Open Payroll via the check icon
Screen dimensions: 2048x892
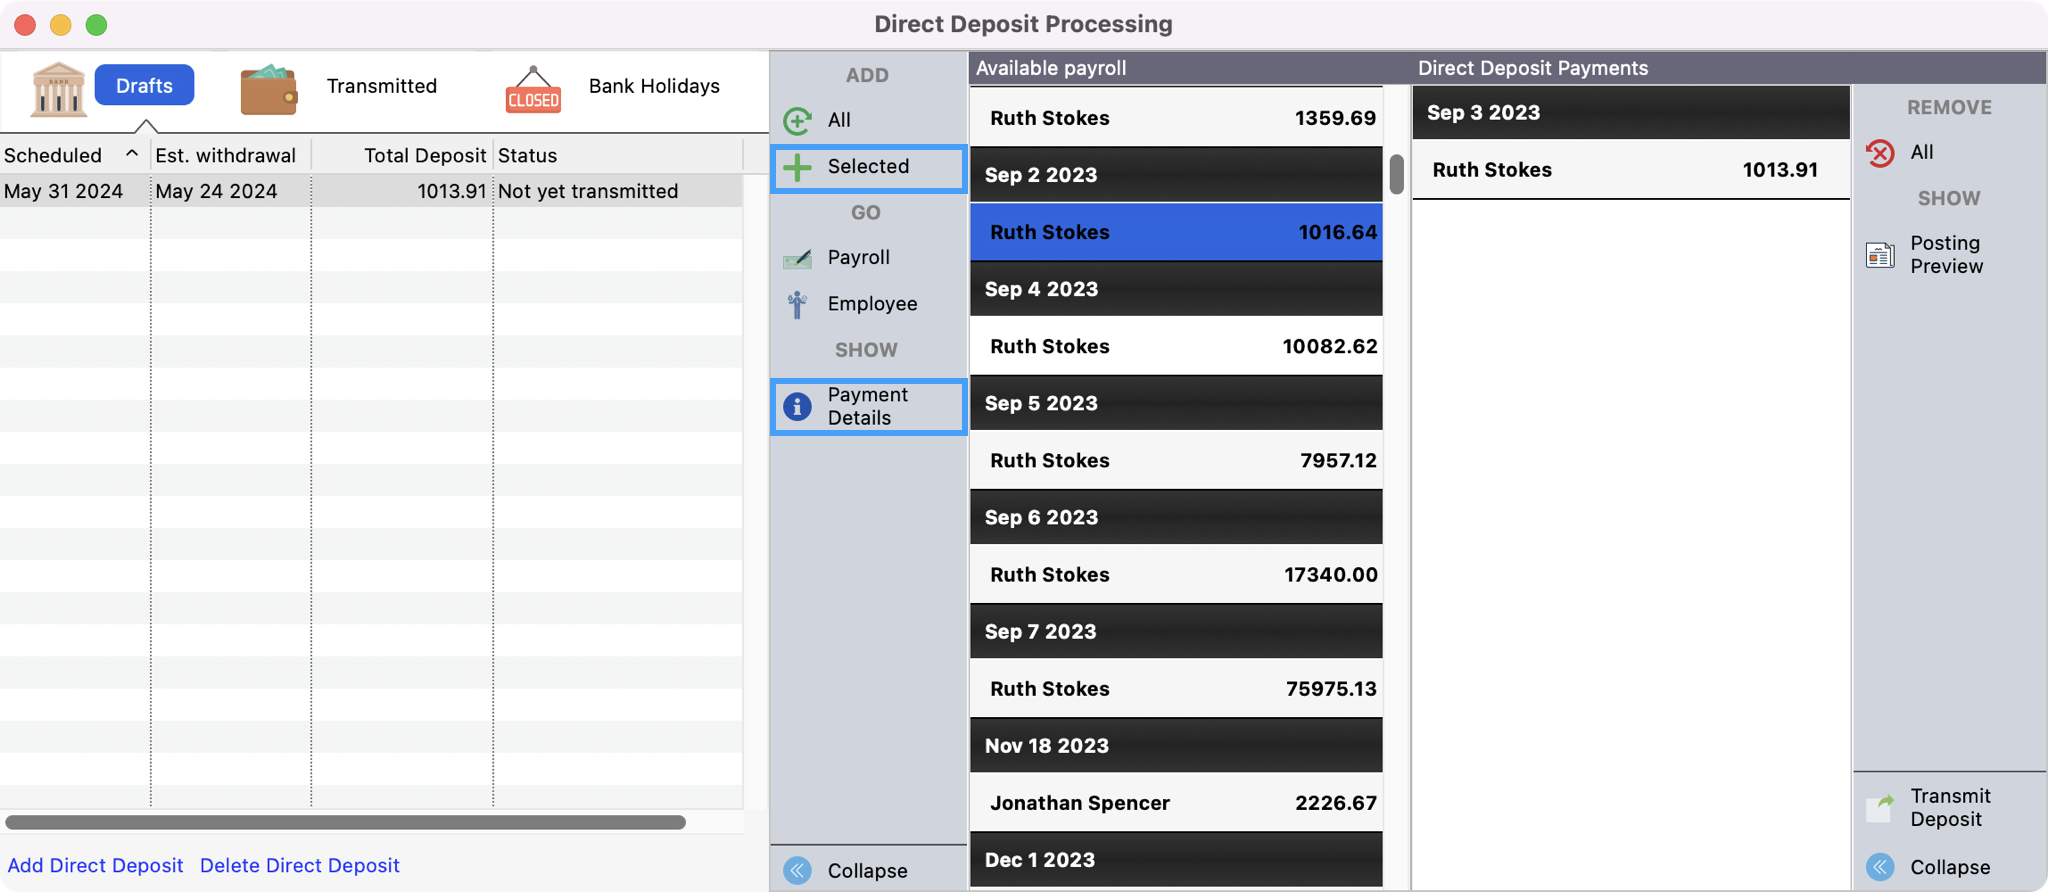point(797,259)
